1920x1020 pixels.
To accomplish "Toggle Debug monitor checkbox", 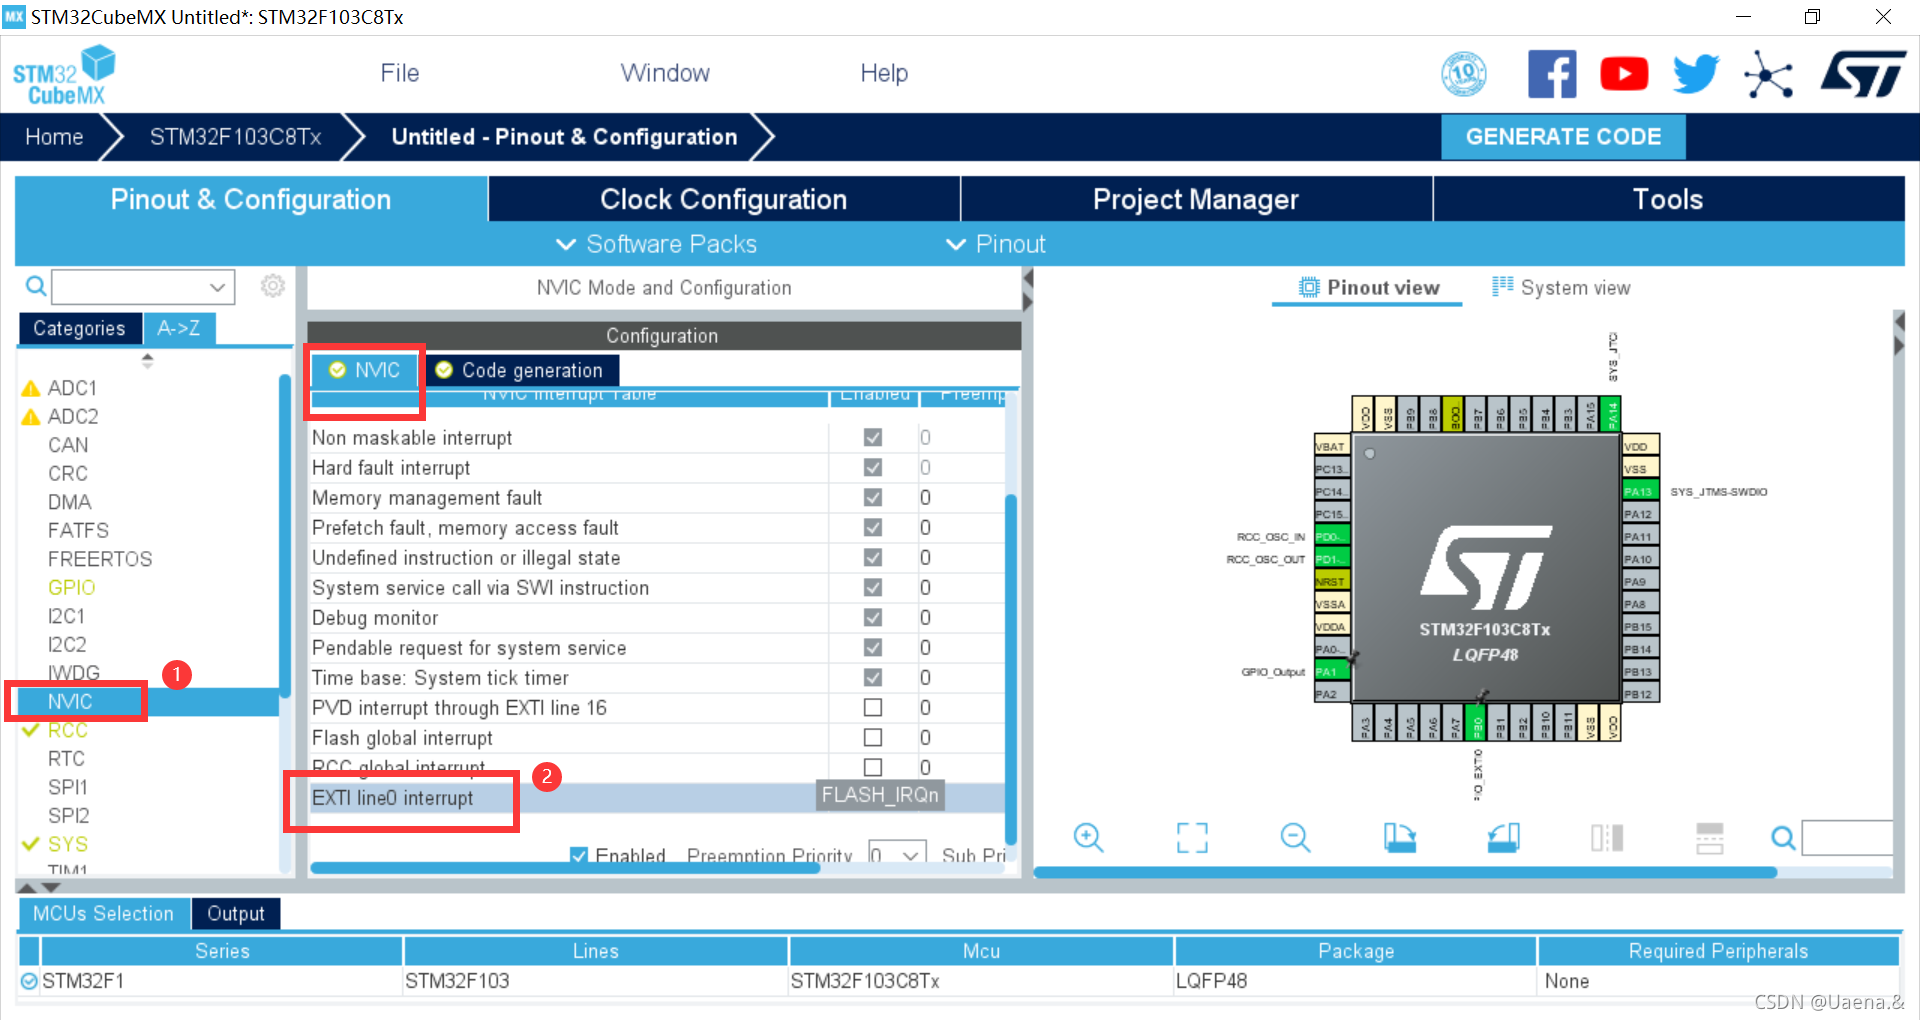I will point(873,617).
